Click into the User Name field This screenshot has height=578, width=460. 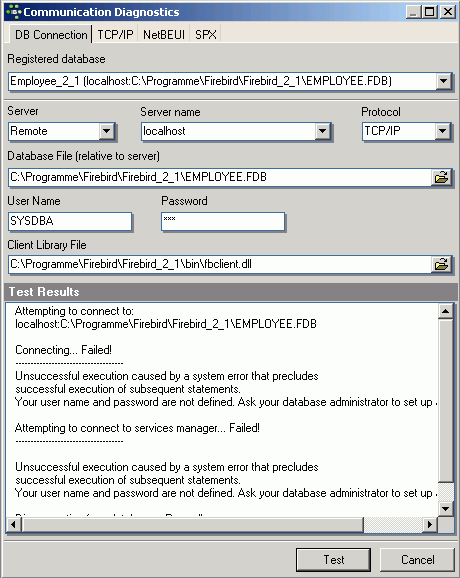point(70,221)
